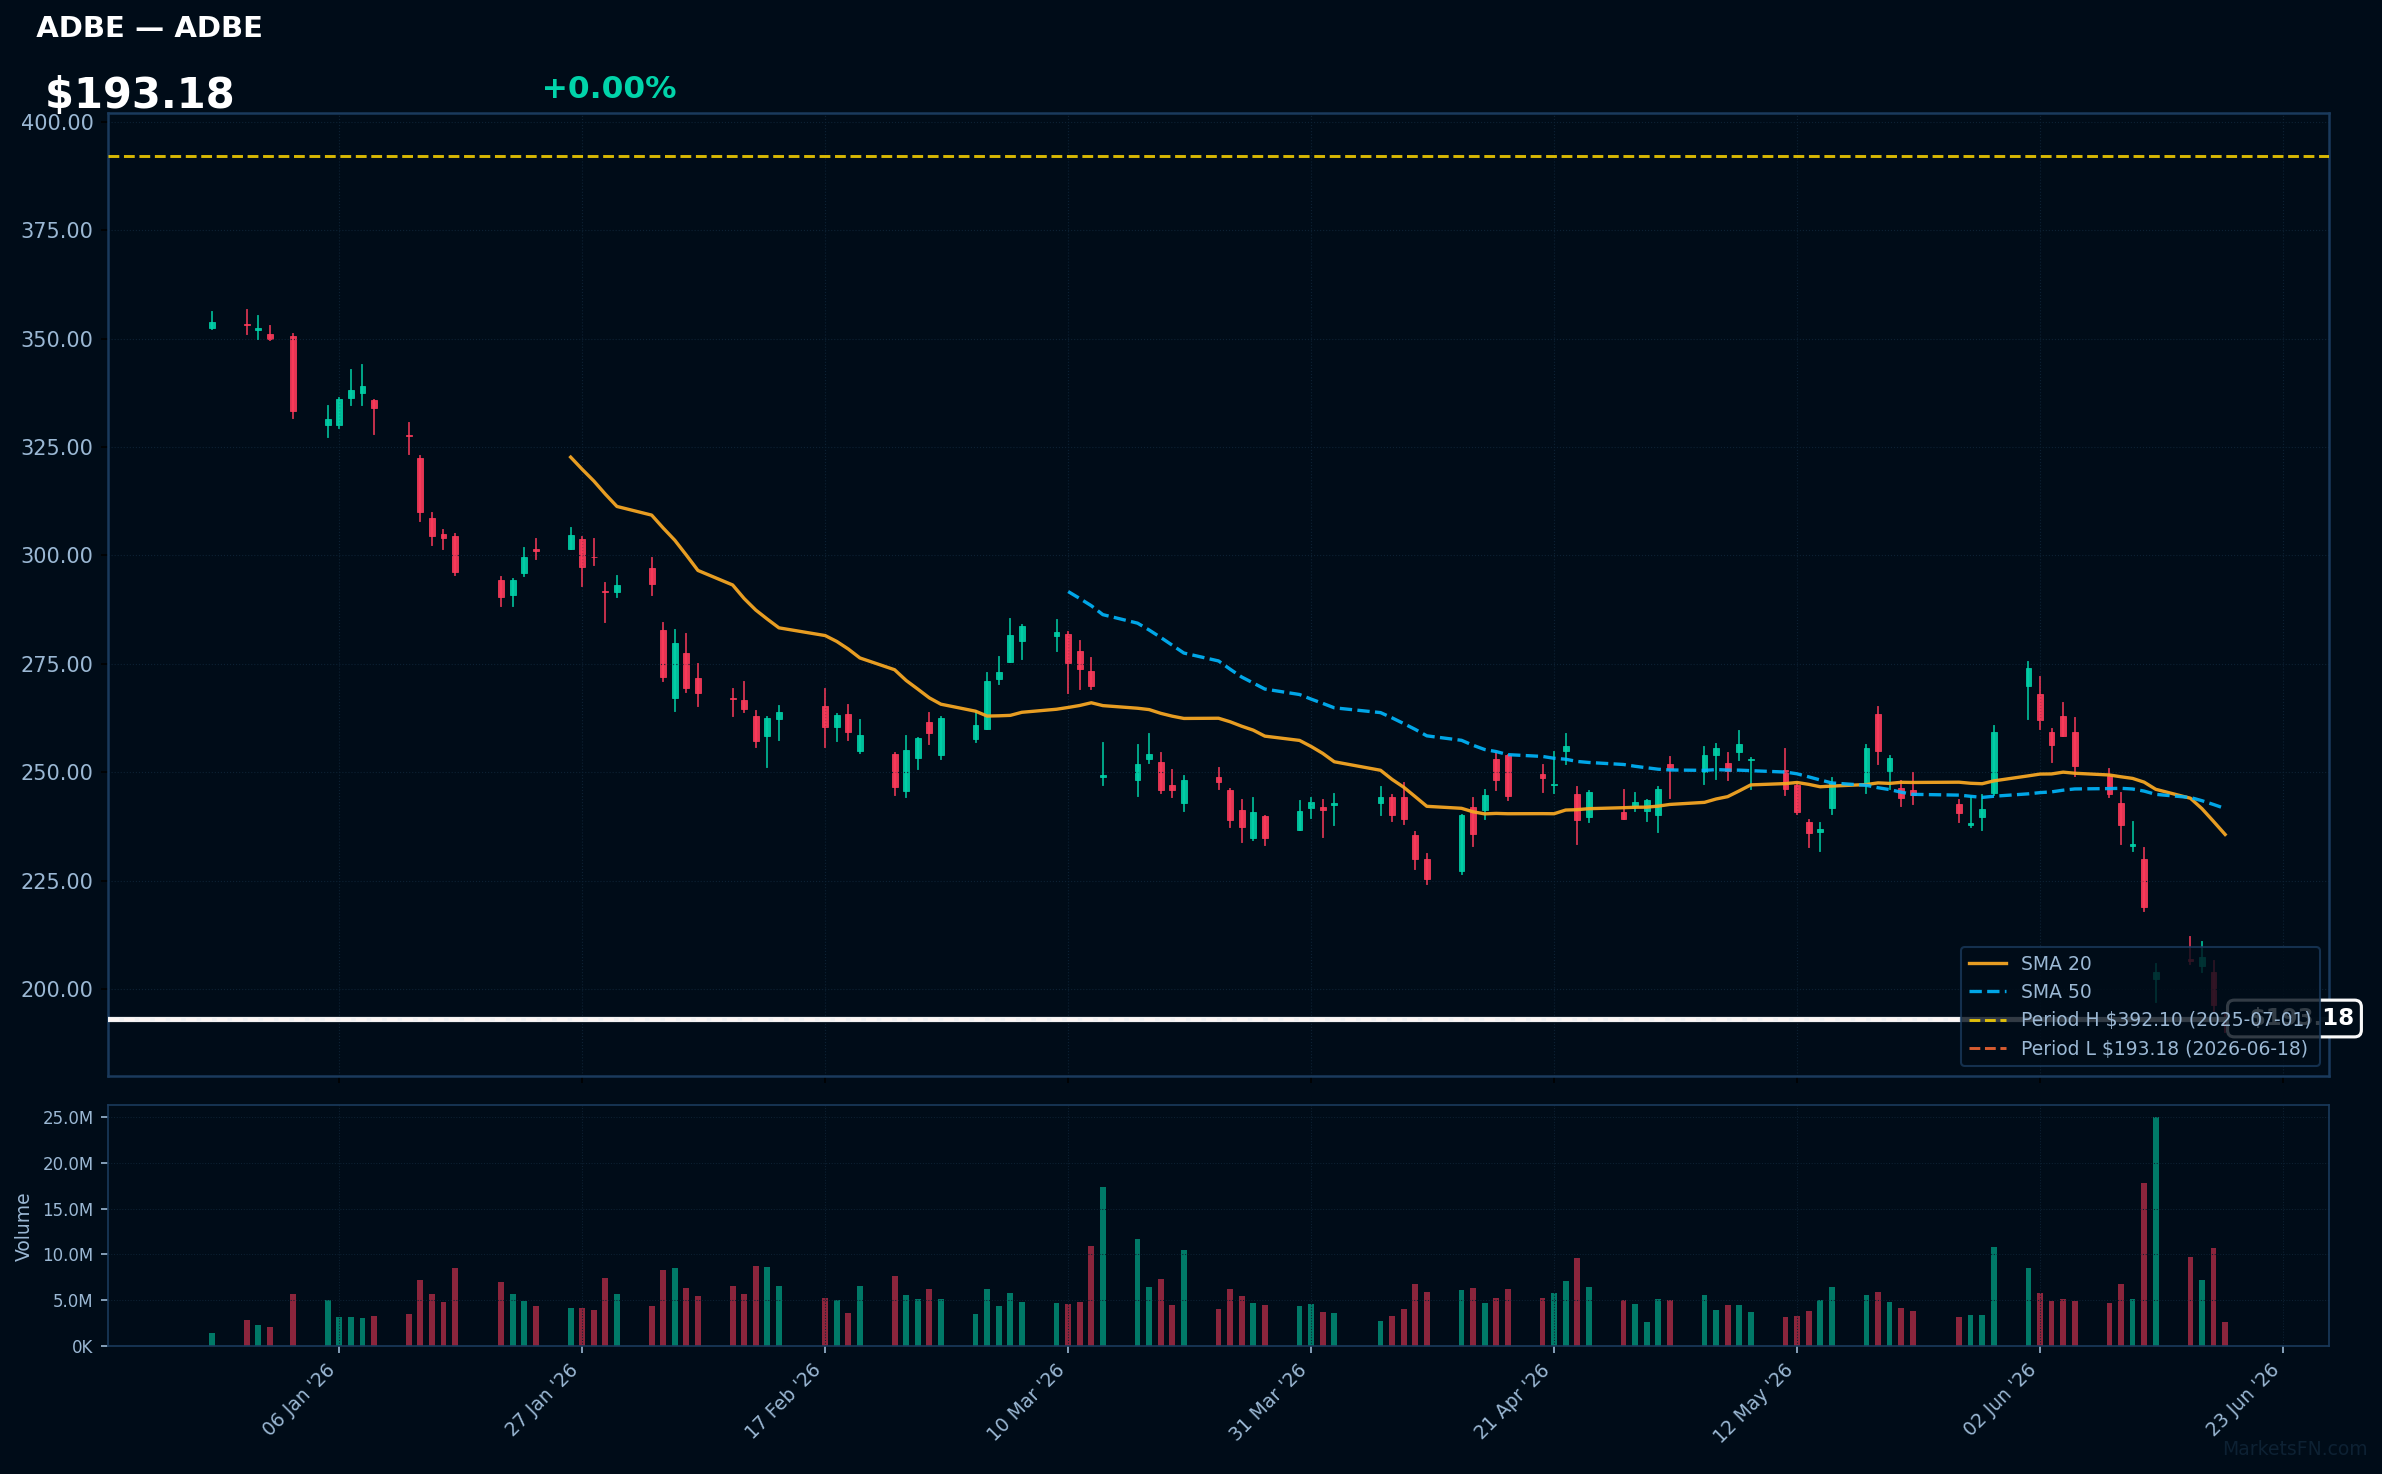
Task: Click the 200.00 price axis label
Action: pos(57,990)
